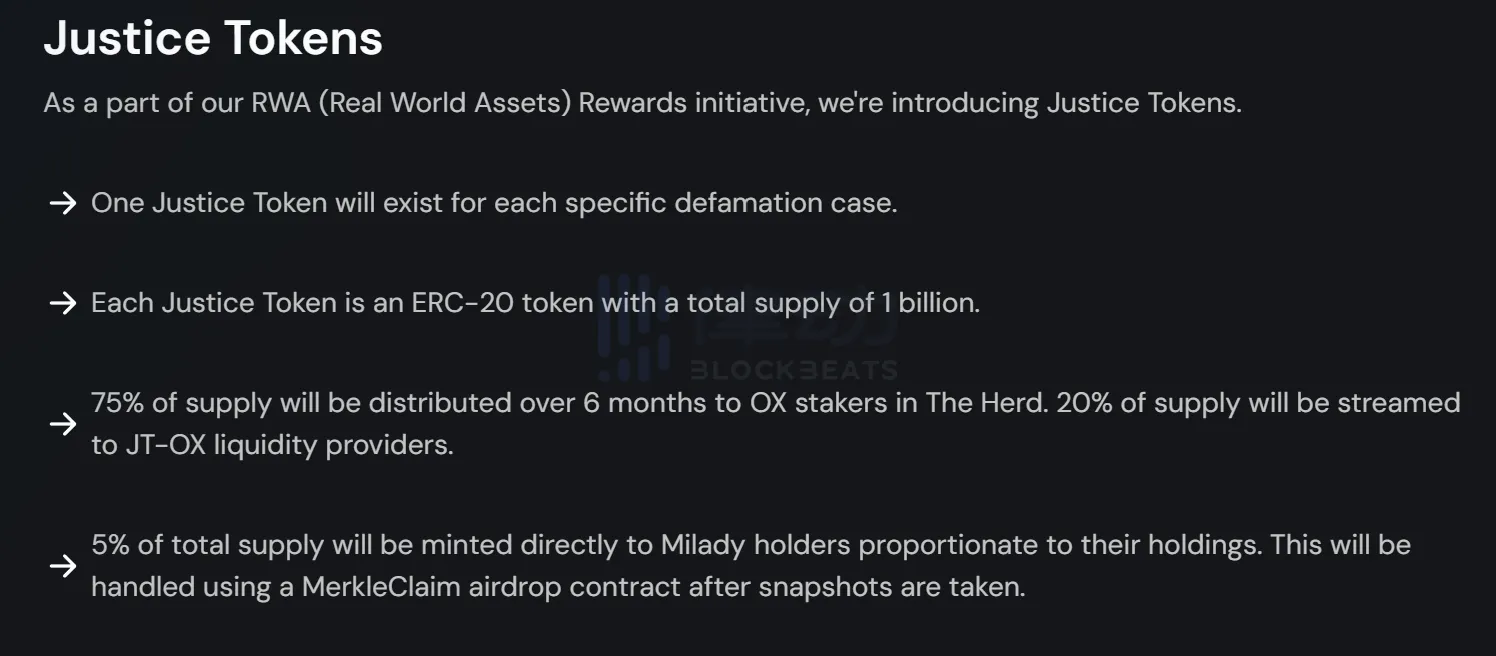This screenshot has width=1496, height=656.
Task: Click the arrow before 'Each Justice Token'
Action: 63,304
